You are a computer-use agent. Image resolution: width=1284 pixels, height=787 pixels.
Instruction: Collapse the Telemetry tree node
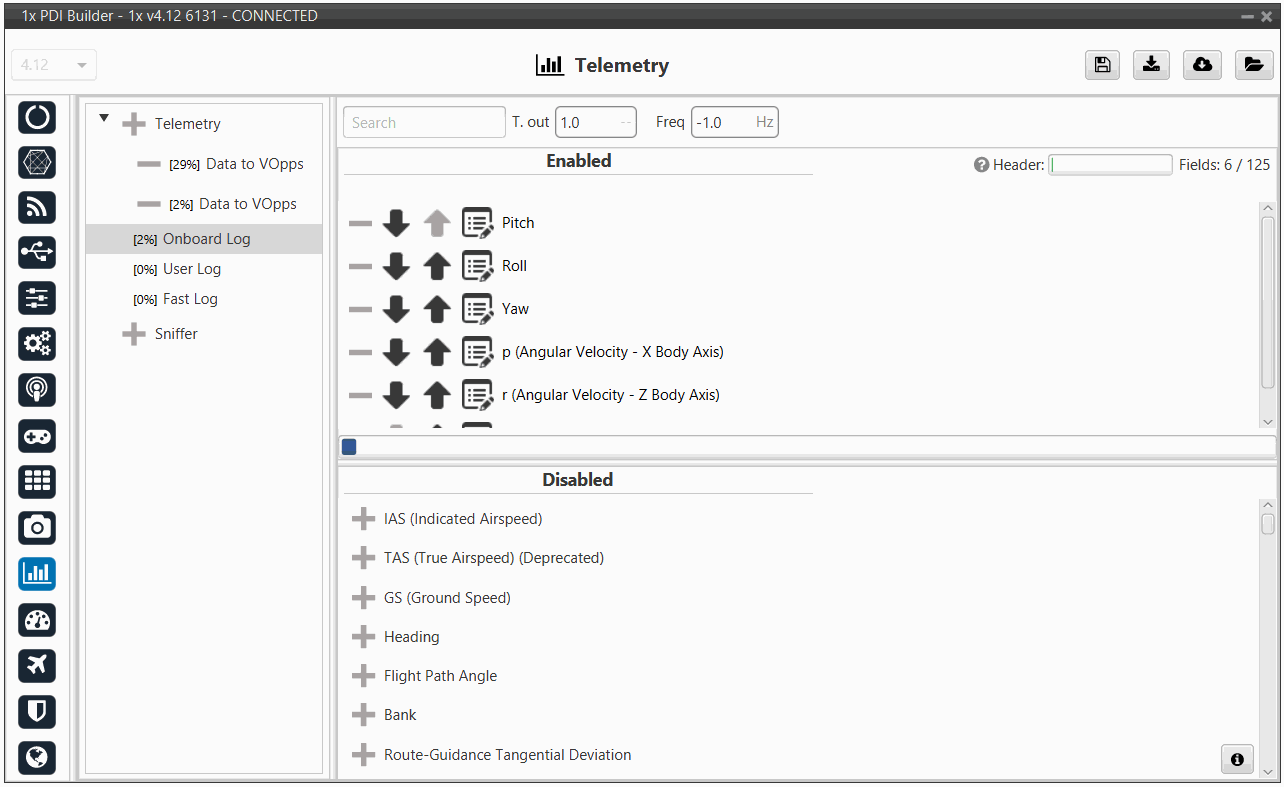[104, 119]
